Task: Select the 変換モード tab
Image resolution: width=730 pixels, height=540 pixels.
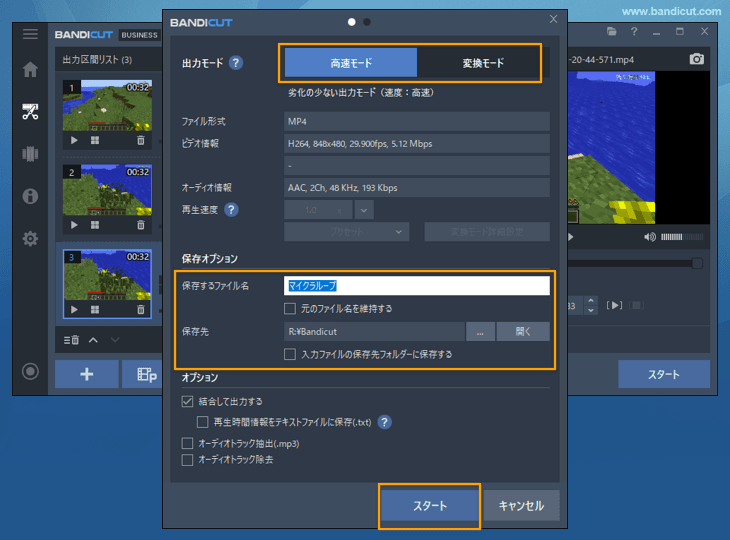Action: pos(483,63)
